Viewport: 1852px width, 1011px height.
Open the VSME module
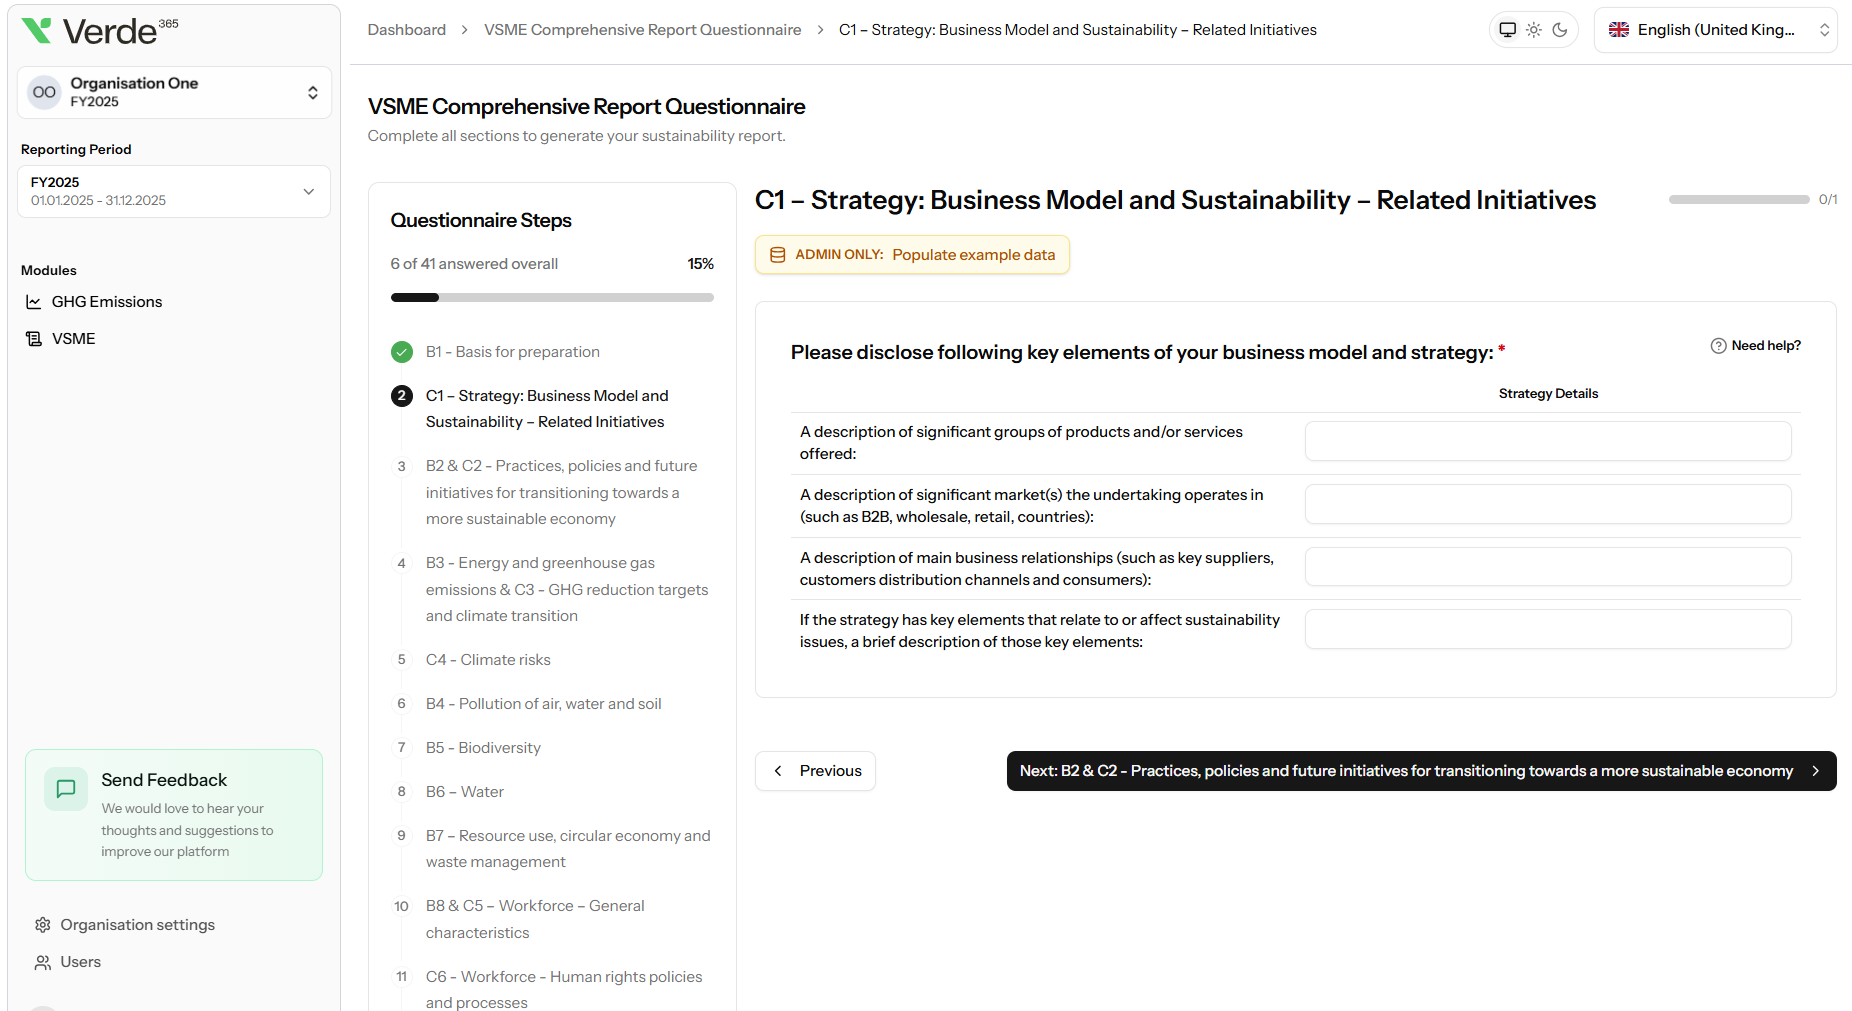click(74, 338)
